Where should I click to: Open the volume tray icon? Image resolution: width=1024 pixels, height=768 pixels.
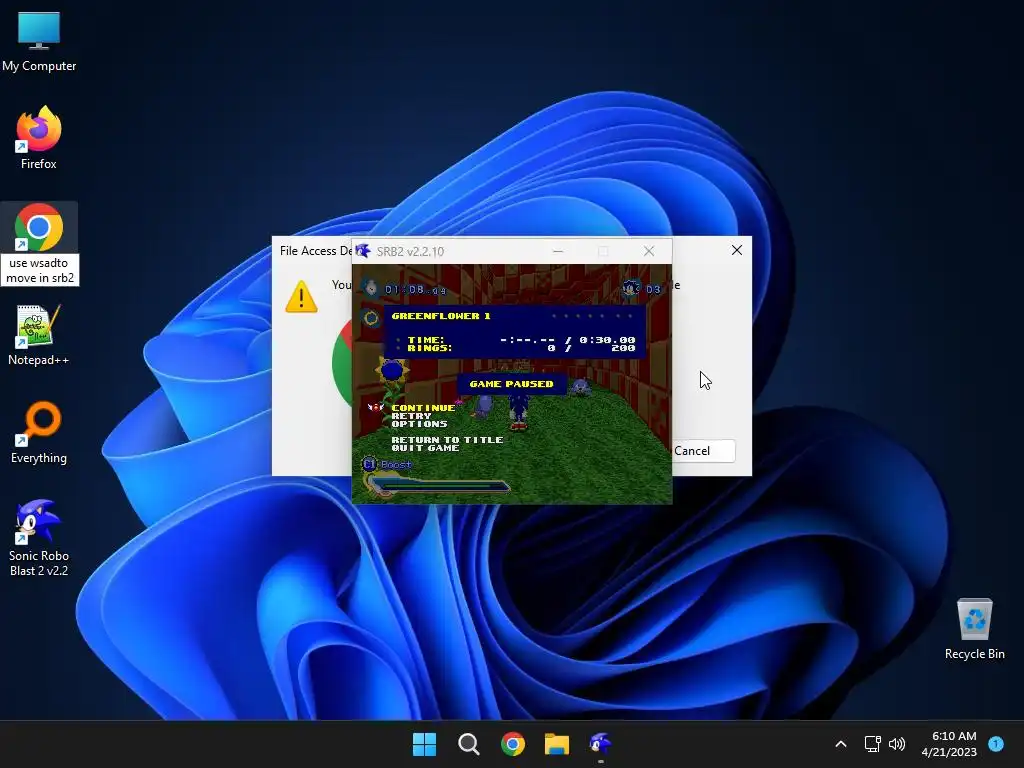point(897,744)
